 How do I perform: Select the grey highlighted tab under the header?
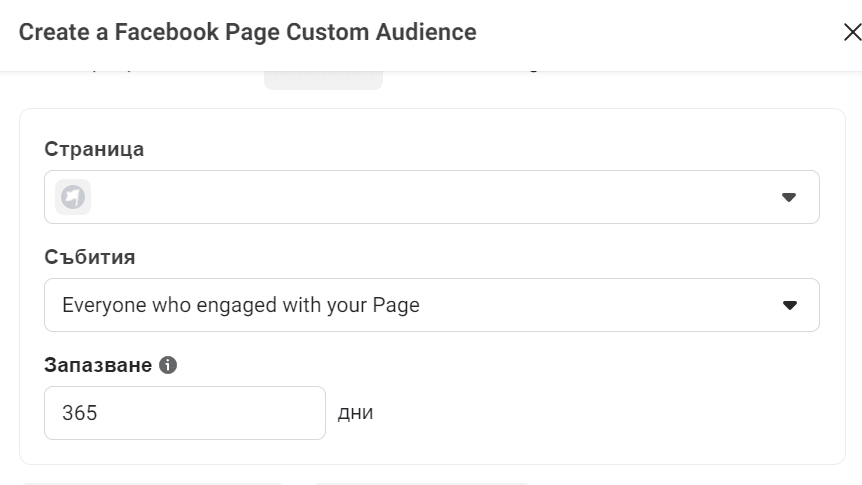[x=323, y=80]
